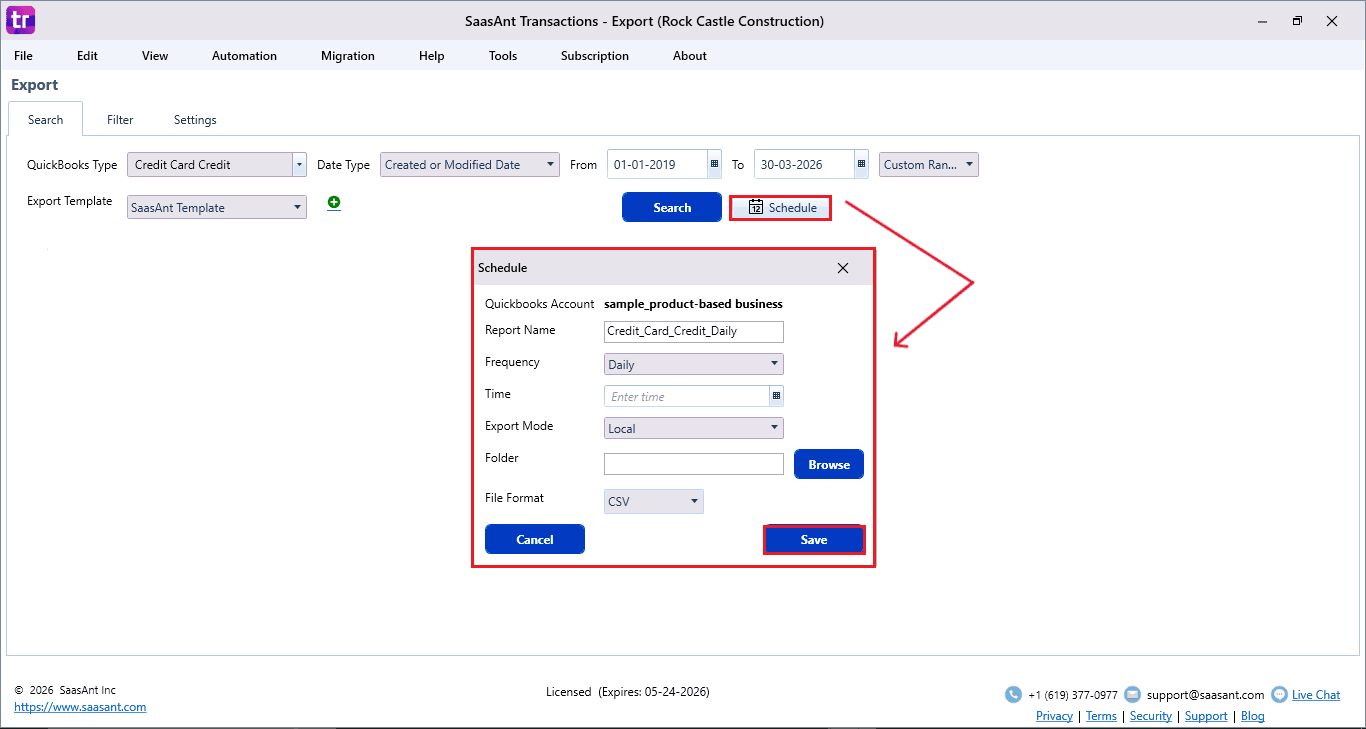Click the Report Name input field
1366x729 pixels.
coord(694,331)
